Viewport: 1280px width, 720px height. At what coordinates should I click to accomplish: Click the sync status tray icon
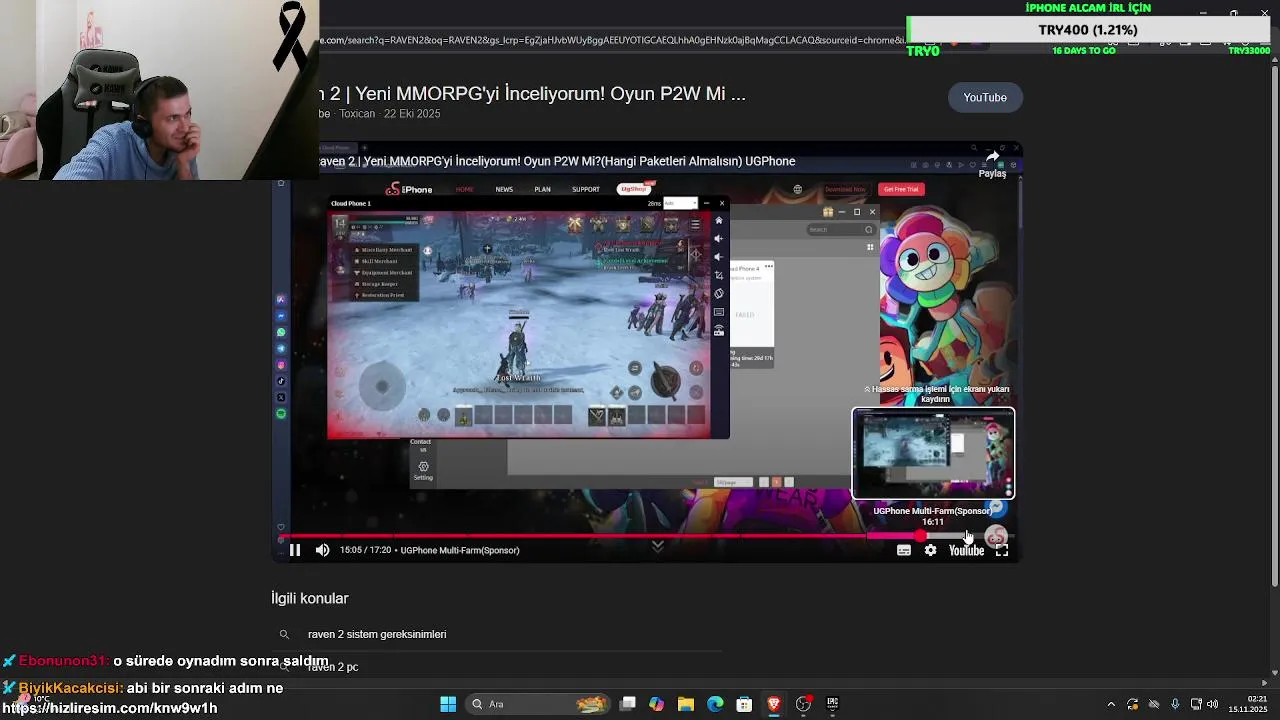pyautogui.click(x=1132, y=704)
